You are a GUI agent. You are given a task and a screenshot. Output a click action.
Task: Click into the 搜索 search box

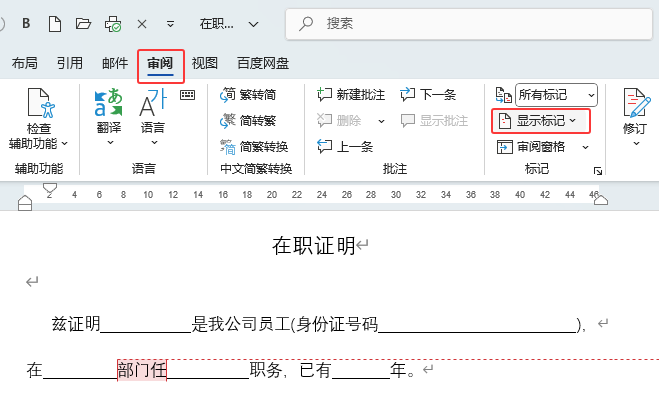pyautogui.click(x=469, y=24)
